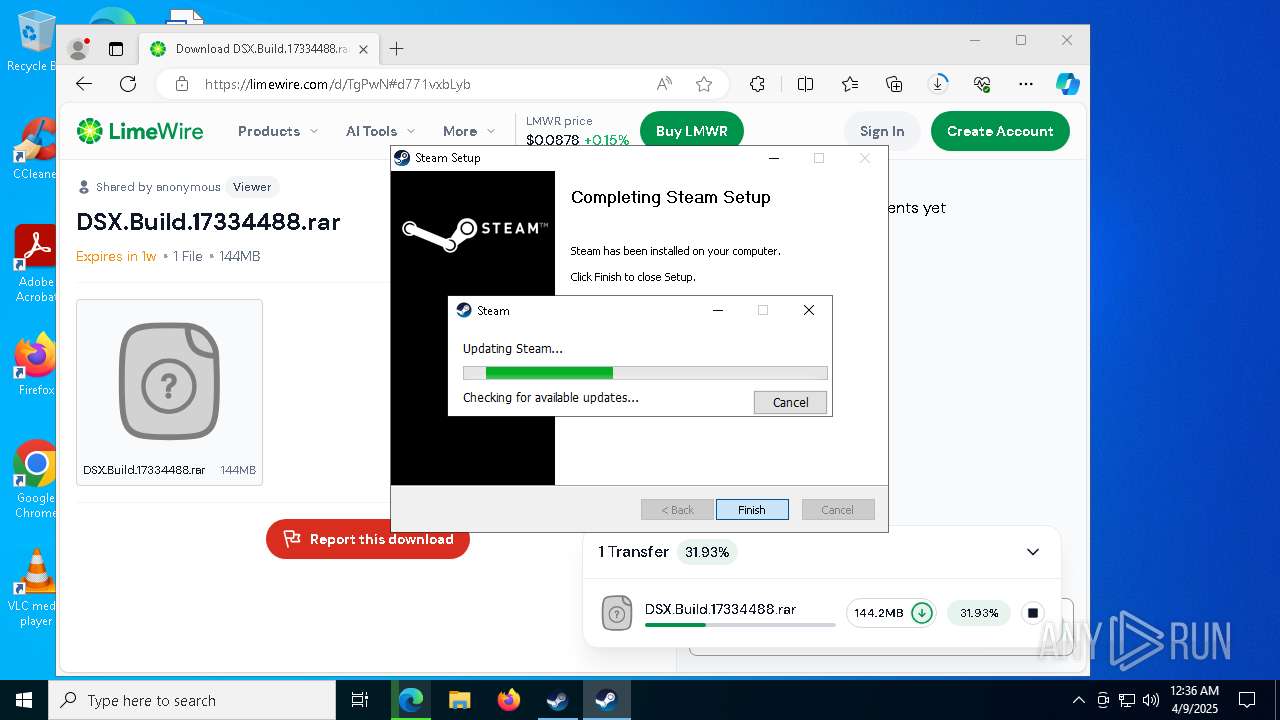The image size is (1280, 720).
Task: Open network status tray icon
Action: click(1127, 700)
